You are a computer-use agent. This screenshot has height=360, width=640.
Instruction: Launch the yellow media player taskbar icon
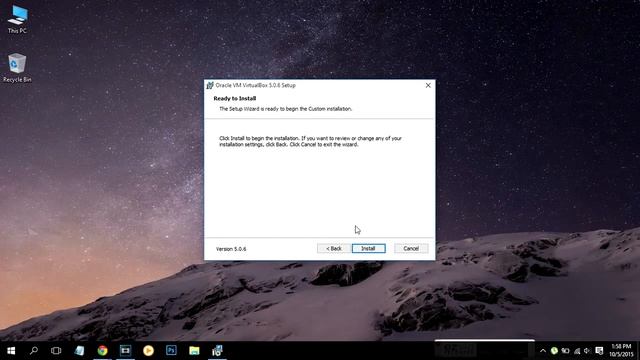tap(148, 351)
